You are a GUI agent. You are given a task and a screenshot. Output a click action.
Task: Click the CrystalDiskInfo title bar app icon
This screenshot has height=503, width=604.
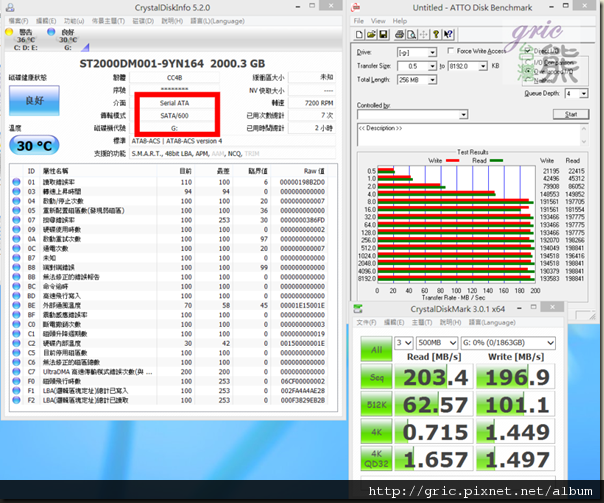pyautogui.click(x=10, y=7)
